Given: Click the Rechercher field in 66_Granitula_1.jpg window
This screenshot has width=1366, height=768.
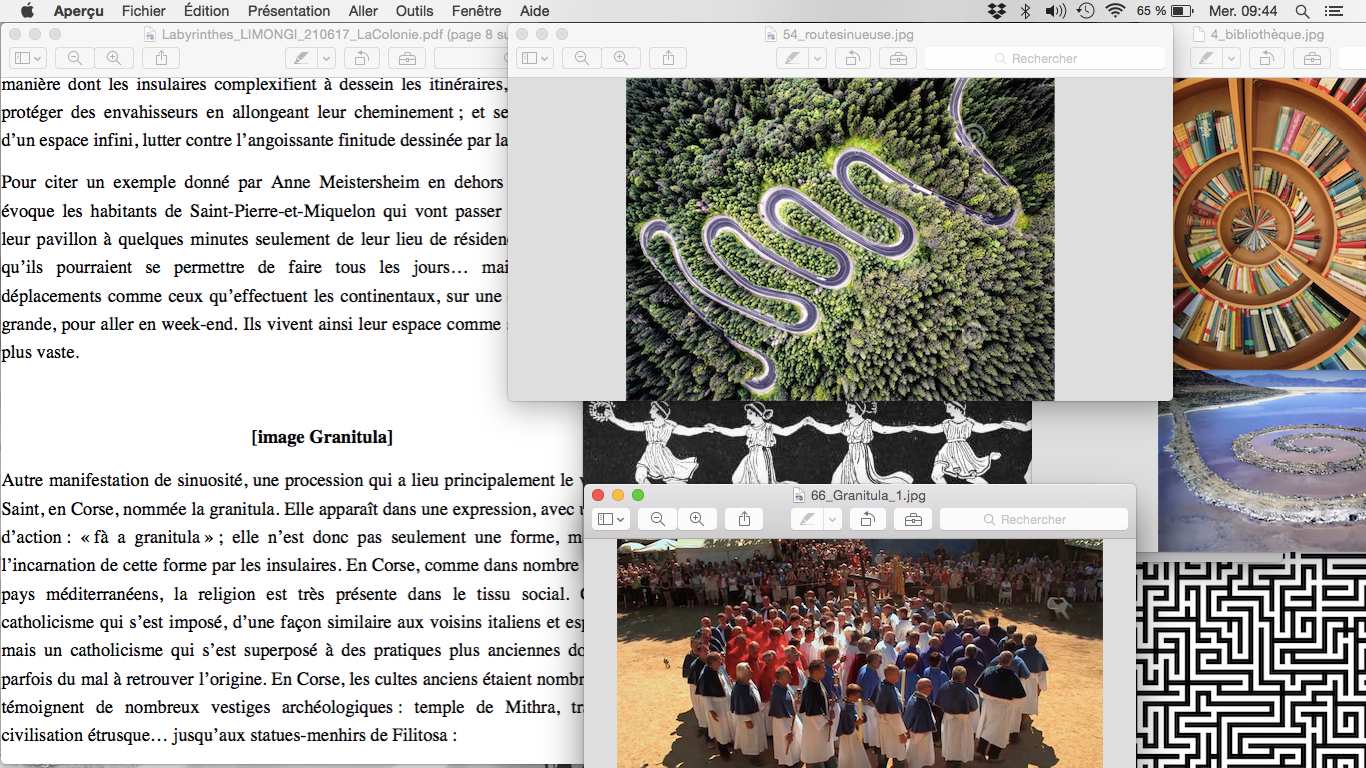Looking at the screenshot, I should pyautogui.click(x=1033, y=519).
